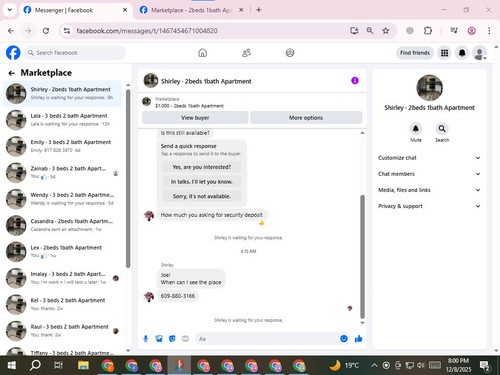Click the chat messages vertical scrollbar

coord(362,257)
